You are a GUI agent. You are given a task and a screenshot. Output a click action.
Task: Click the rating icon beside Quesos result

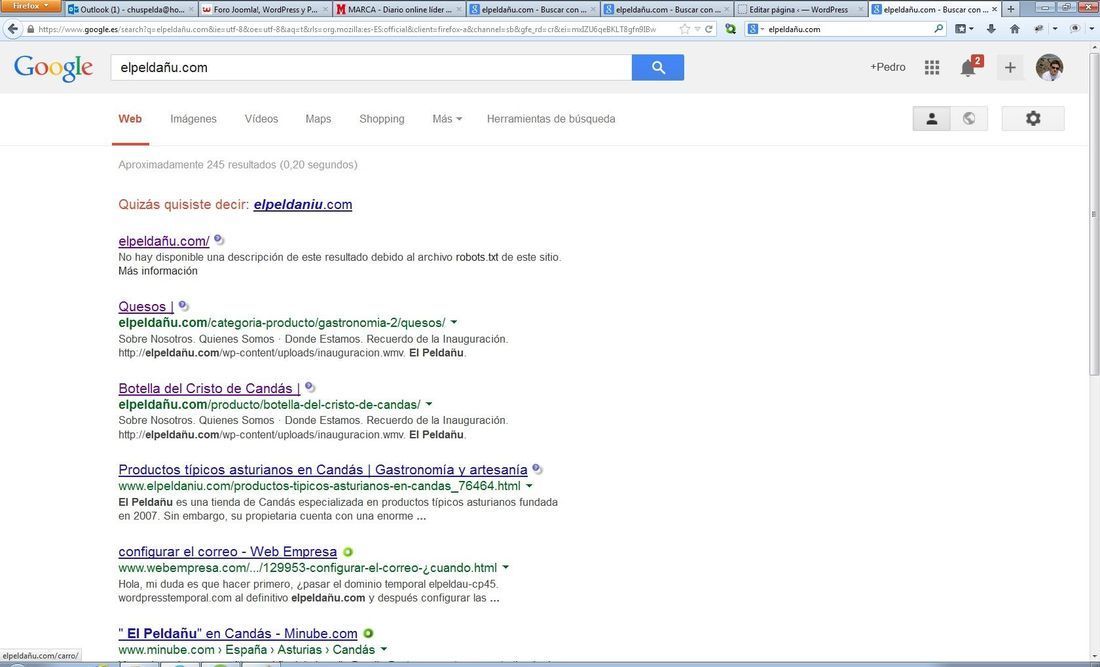pyautogui.click(x=184, y=306)
